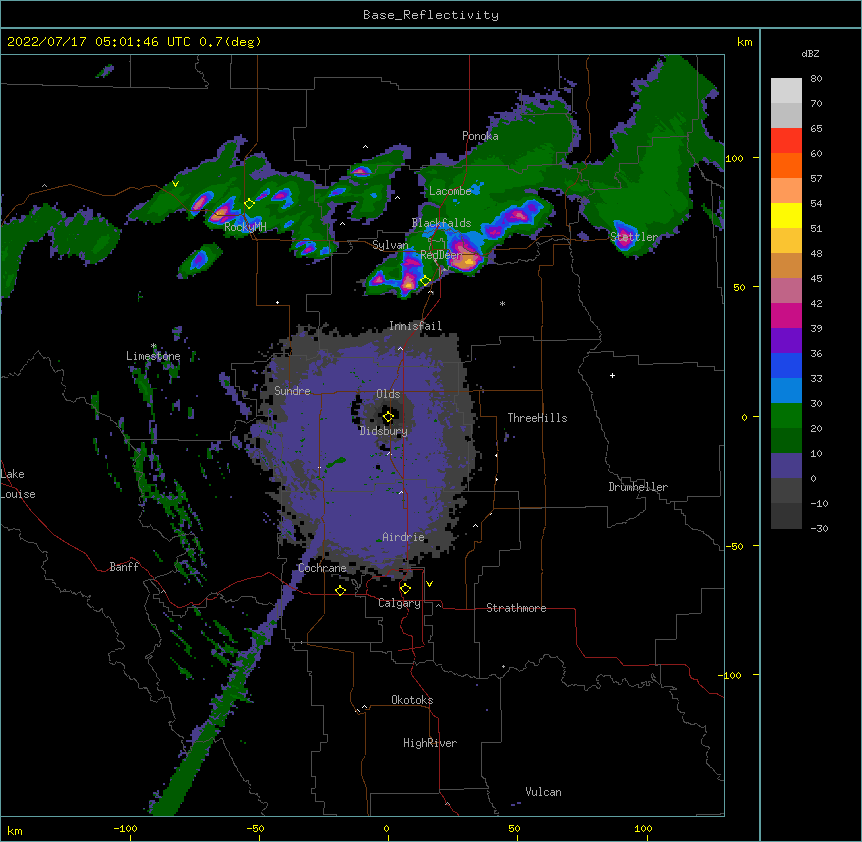Select the yellow diamond marker below RedDeer
862x842 pixels.
pos(425,281)
